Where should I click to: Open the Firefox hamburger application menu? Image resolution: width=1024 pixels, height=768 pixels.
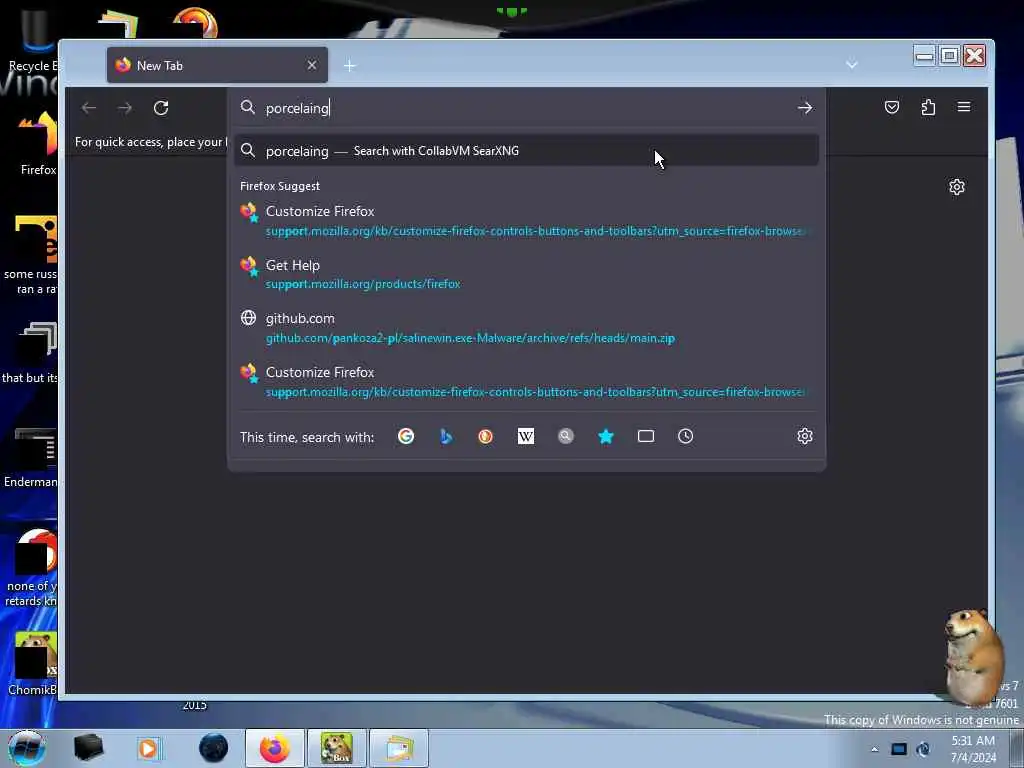click(964, 107)
